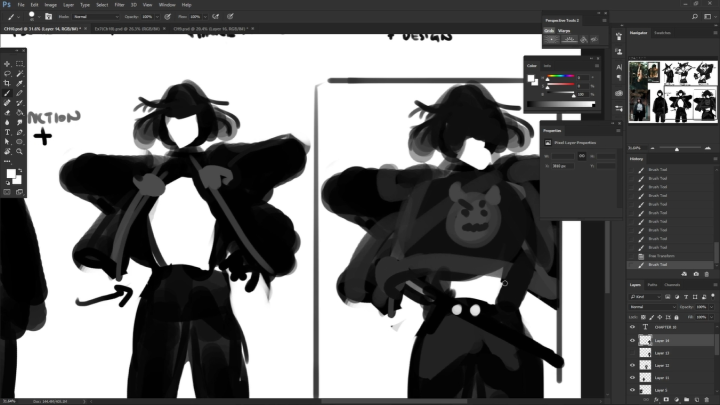Screen dimensions: 720x405
Task: Toggle layer filtering switch in Layers panel
Action: [x=713, y=296]
